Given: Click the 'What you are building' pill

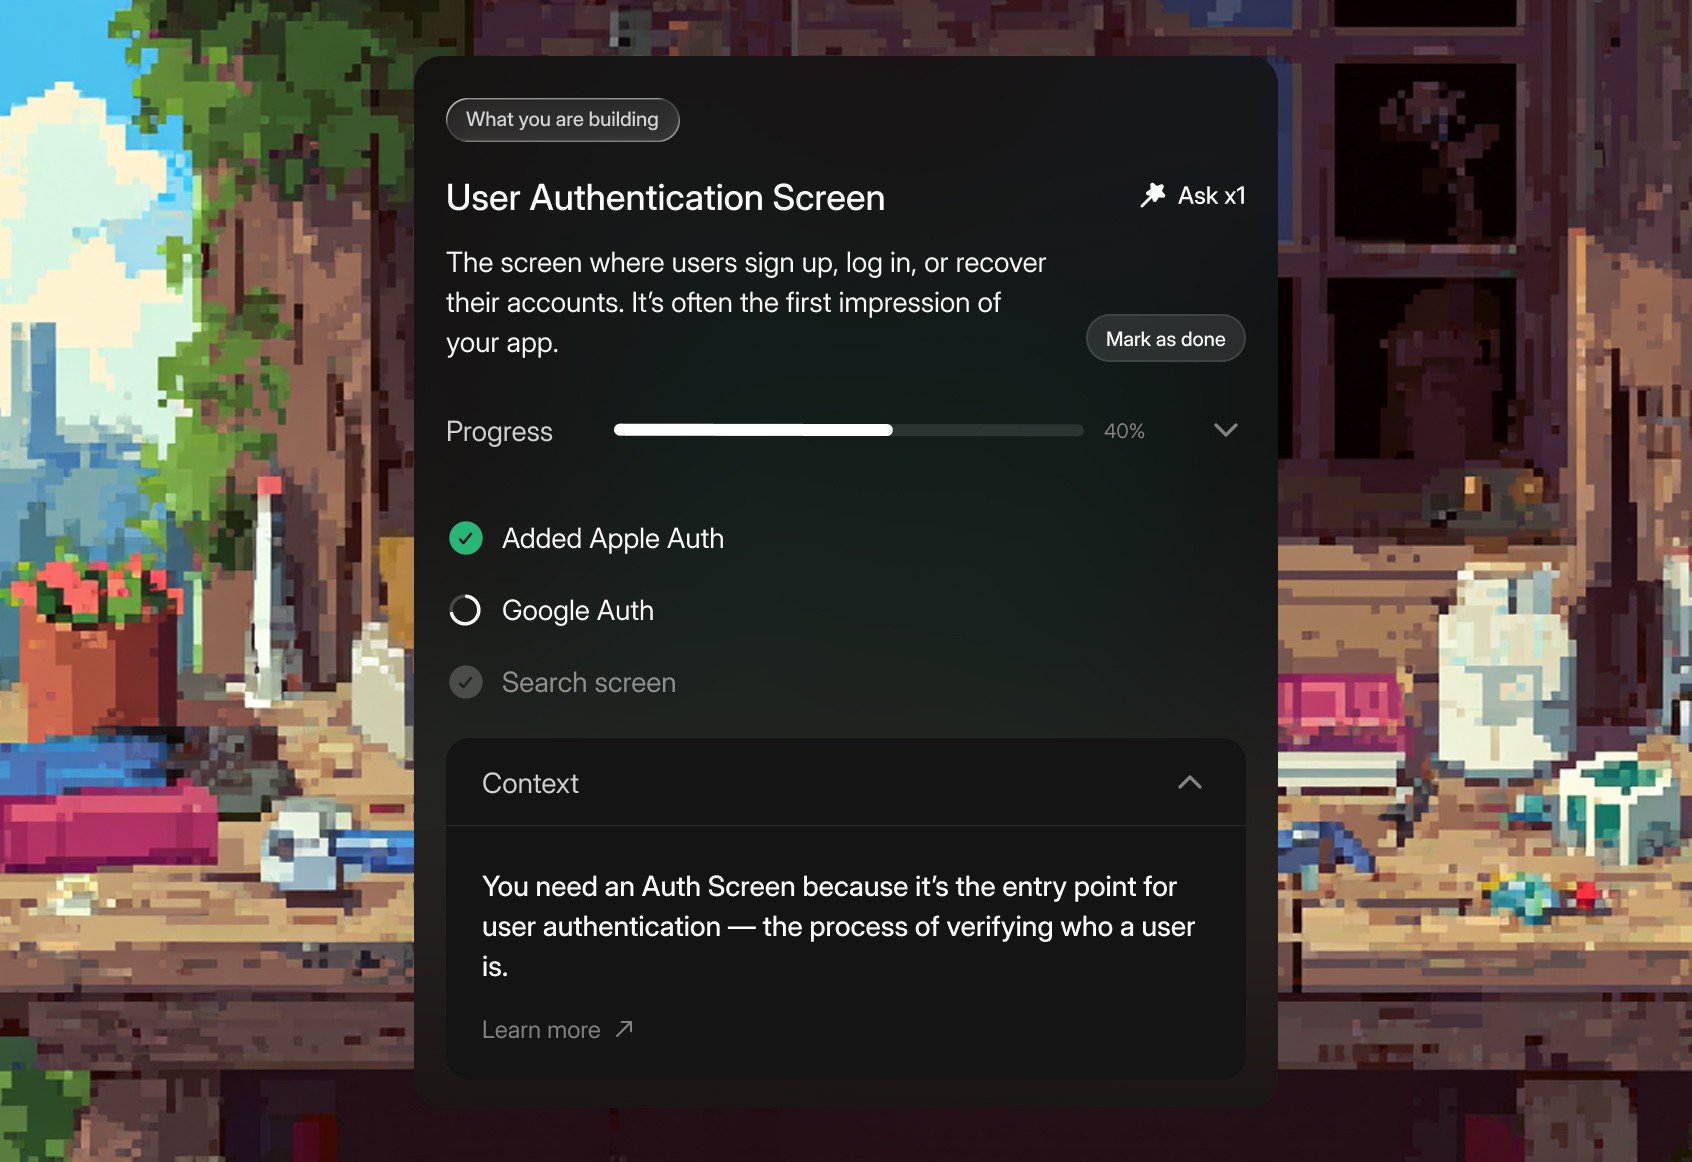Looking at the screenshot, I should (562, 120).
